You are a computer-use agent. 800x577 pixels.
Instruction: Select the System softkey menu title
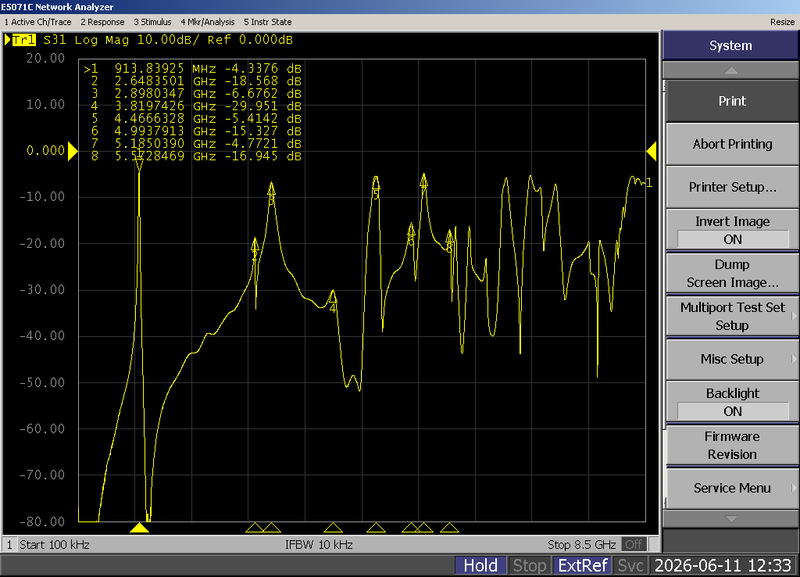pyautogui.click(x=731, y=45)
